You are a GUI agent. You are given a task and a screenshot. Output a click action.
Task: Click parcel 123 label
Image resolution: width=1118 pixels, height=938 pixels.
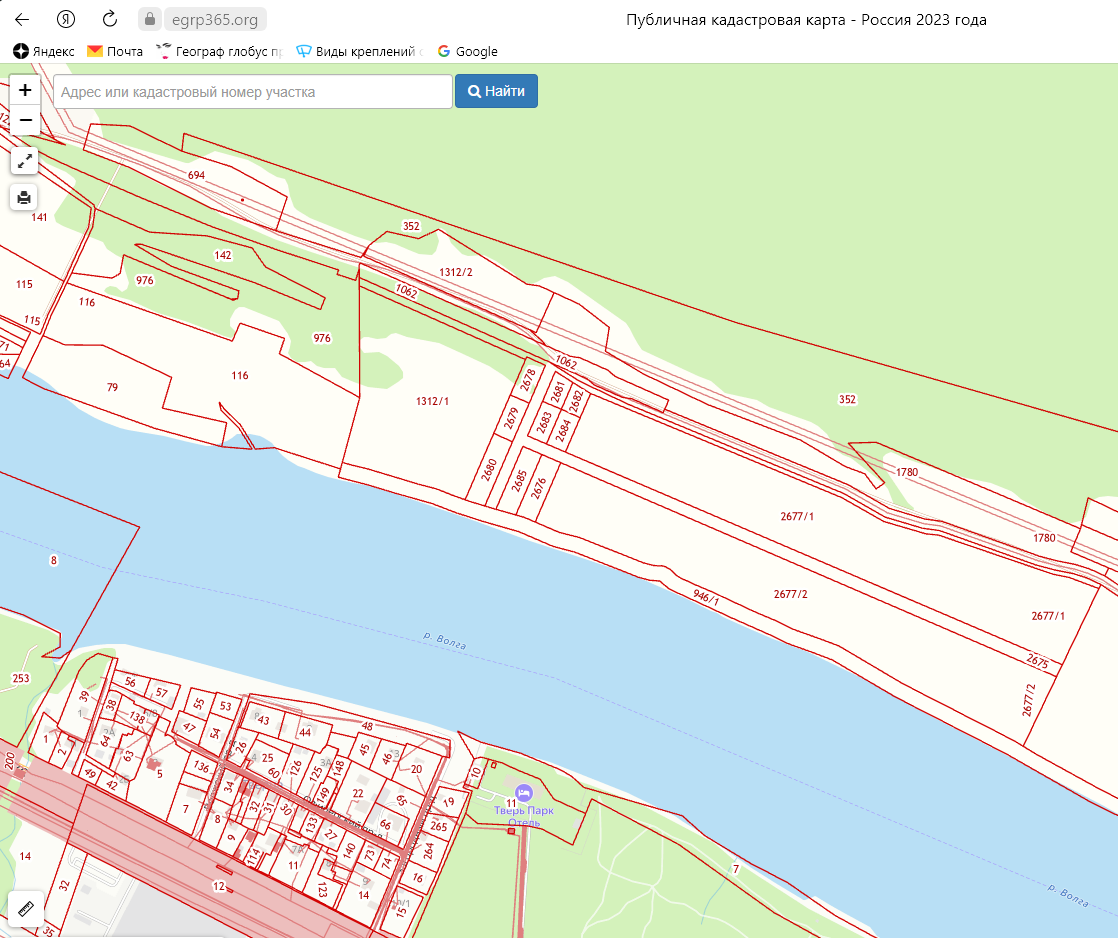[322, 890]
